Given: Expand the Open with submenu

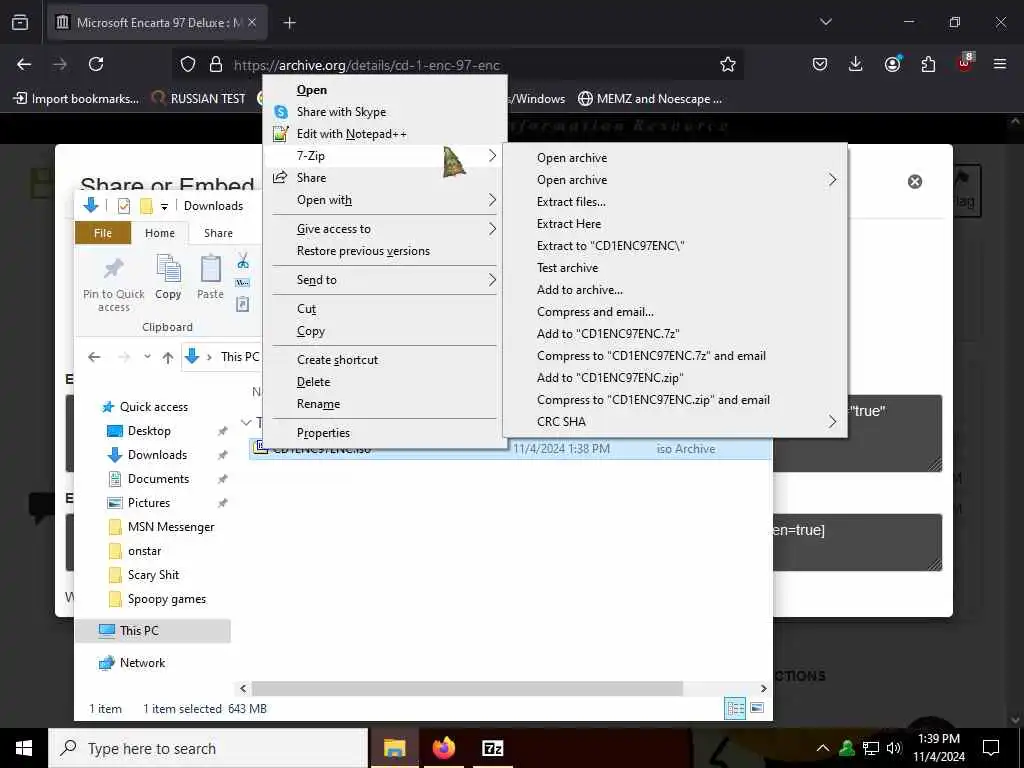Looking at the screenshot, I should click(385, 200).
